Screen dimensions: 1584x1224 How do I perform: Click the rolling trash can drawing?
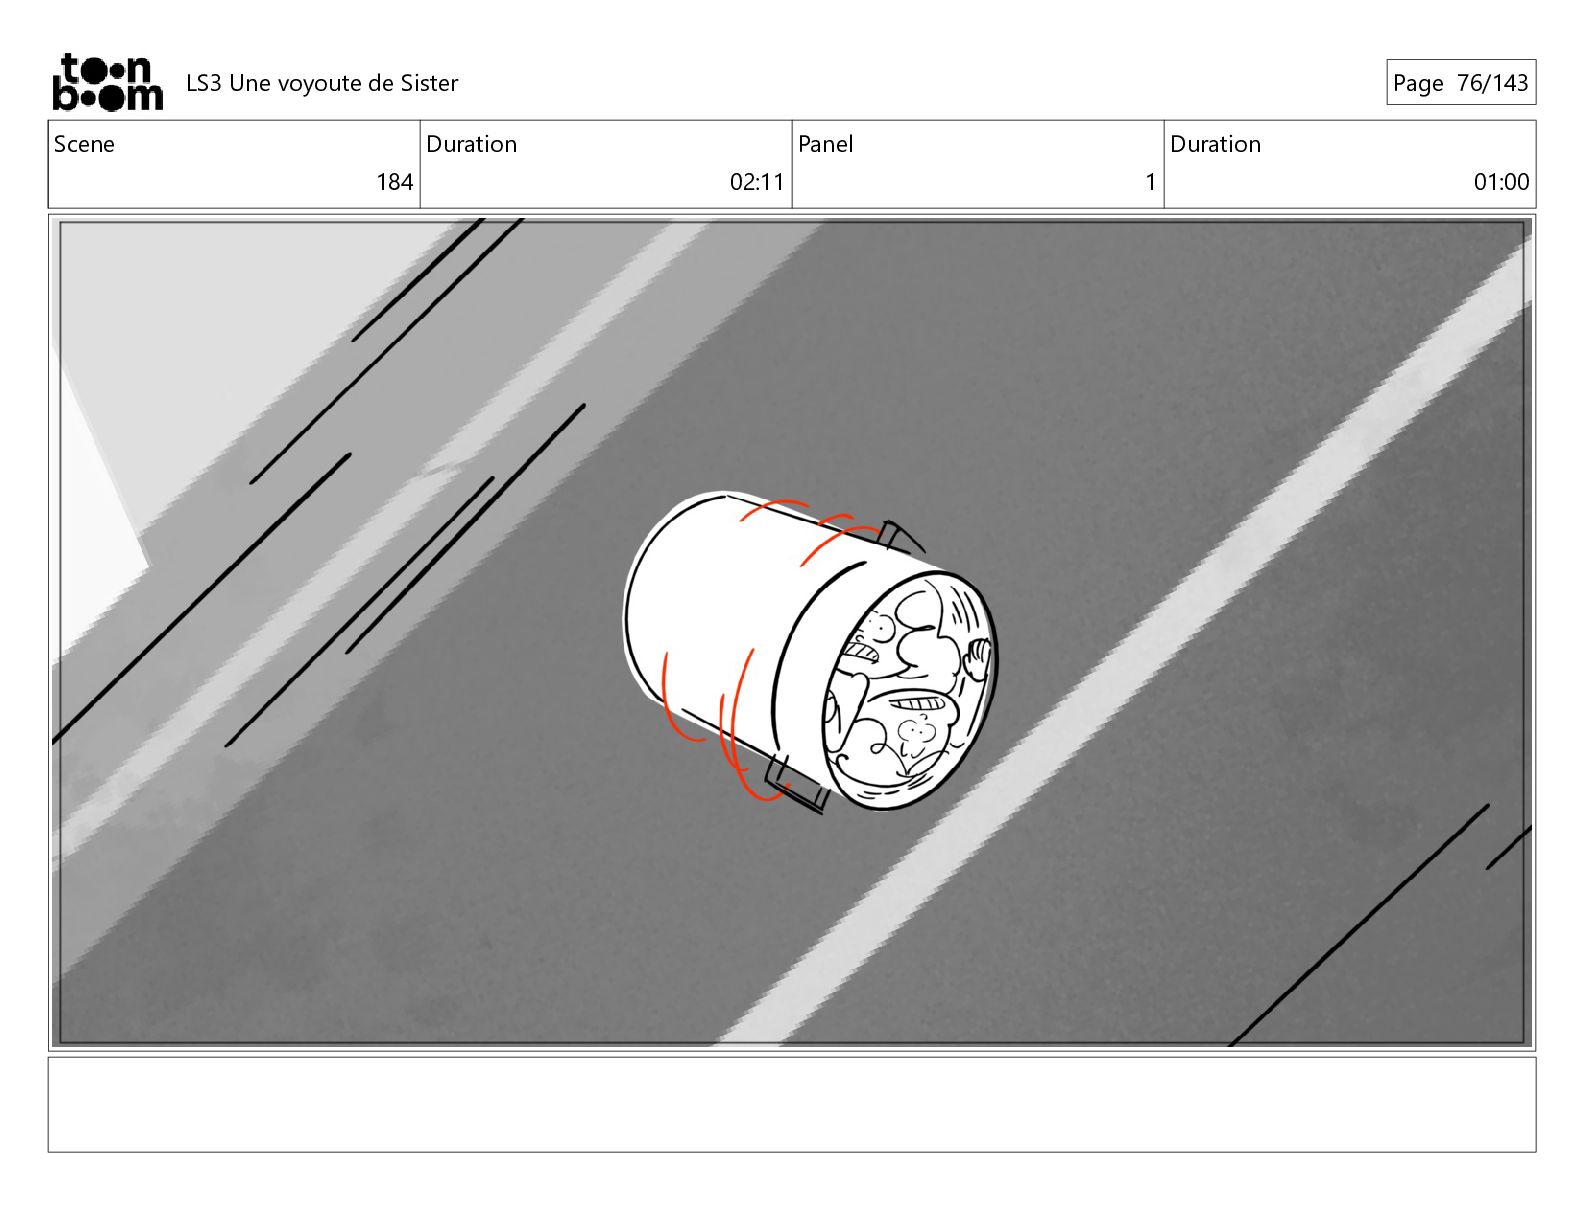[810, 651]
